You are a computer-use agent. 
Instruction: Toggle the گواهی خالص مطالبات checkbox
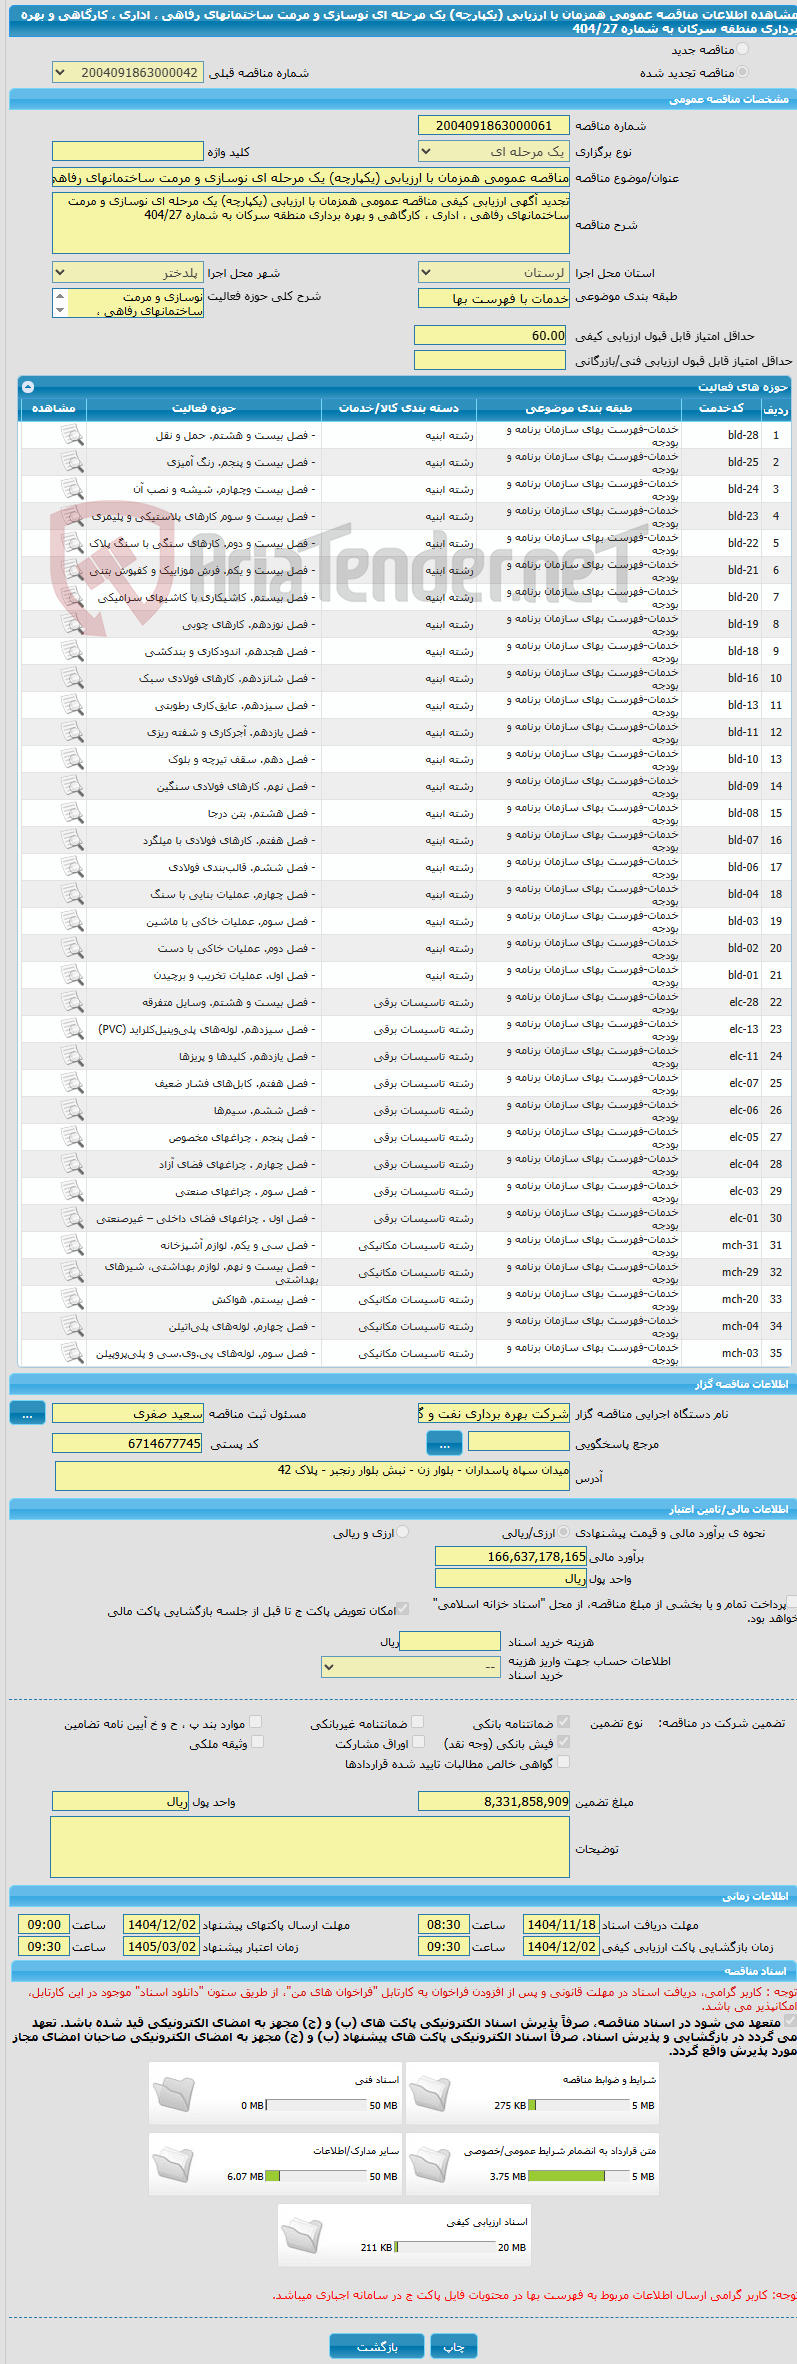click(563, 1762)
